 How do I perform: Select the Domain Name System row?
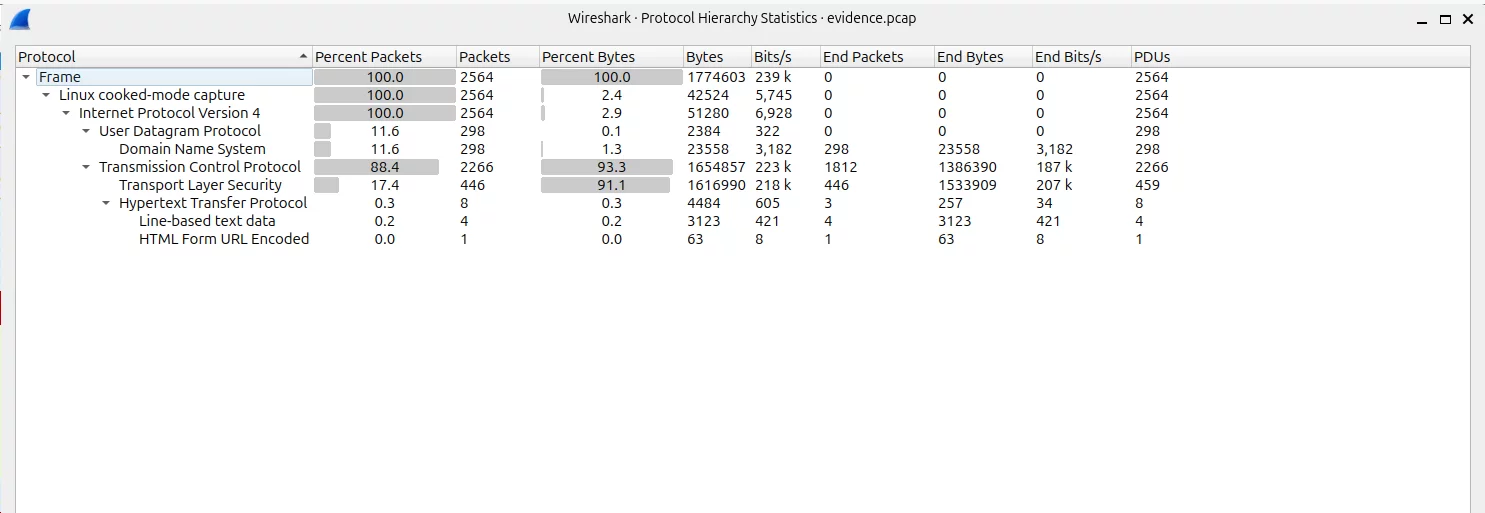click(x=192, y=149)
